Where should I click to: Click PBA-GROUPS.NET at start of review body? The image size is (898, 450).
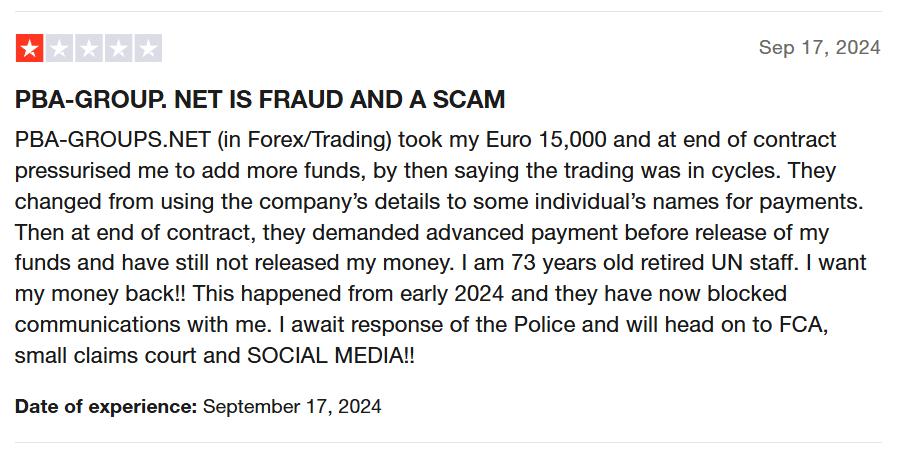coord(113,140)
